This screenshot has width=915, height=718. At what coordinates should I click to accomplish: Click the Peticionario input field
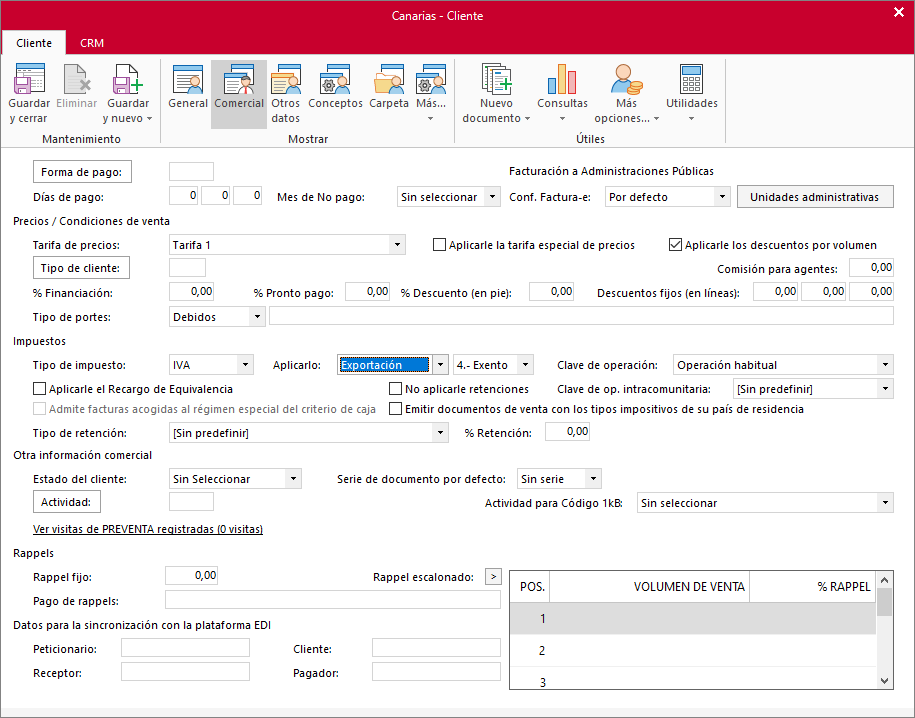click(x=186, y=647)
